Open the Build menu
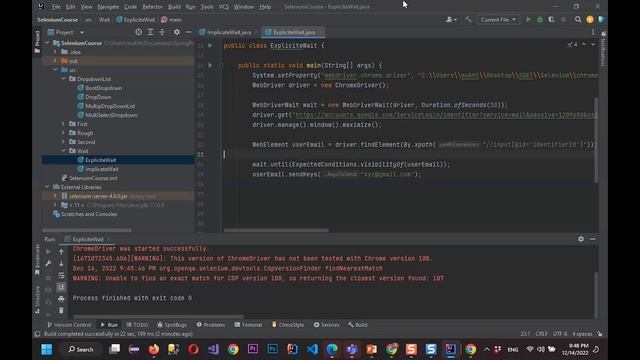The height and width of the screenshot is (360, 640). pyautogui.click(x=174, y=7)
